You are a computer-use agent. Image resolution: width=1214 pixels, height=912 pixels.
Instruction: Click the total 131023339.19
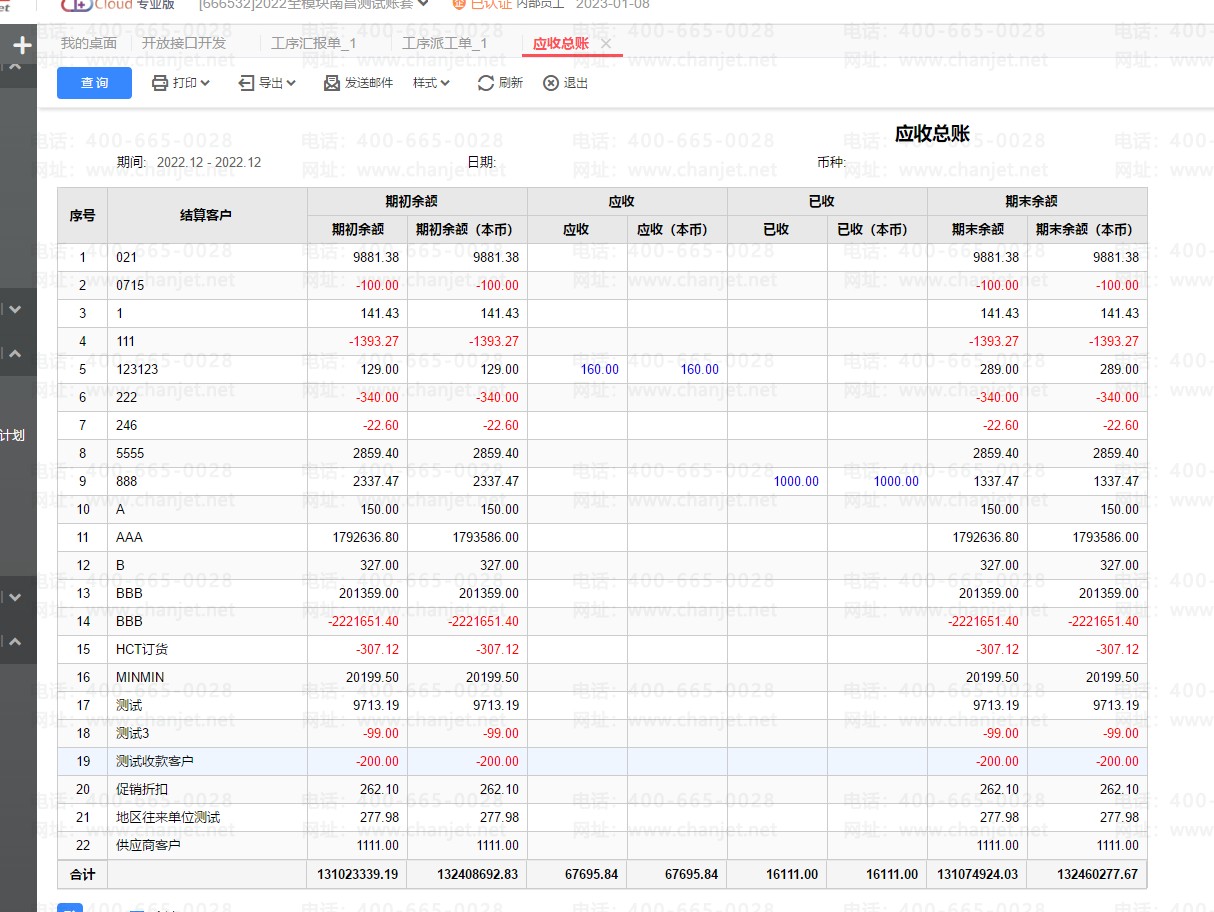(357, 874)
